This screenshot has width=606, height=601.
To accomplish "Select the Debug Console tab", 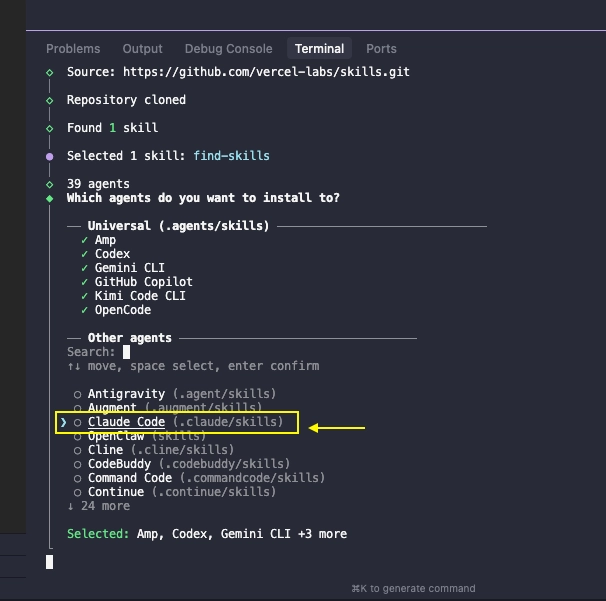I will [x=228, y=48].
